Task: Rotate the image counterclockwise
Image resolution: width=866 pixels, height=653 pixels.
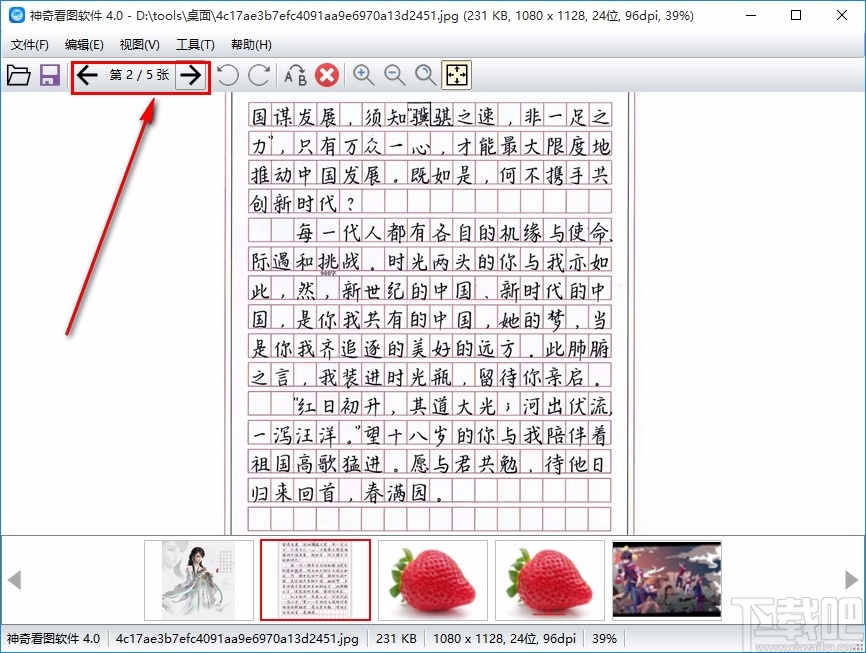Action: click(x=227, y=75)
